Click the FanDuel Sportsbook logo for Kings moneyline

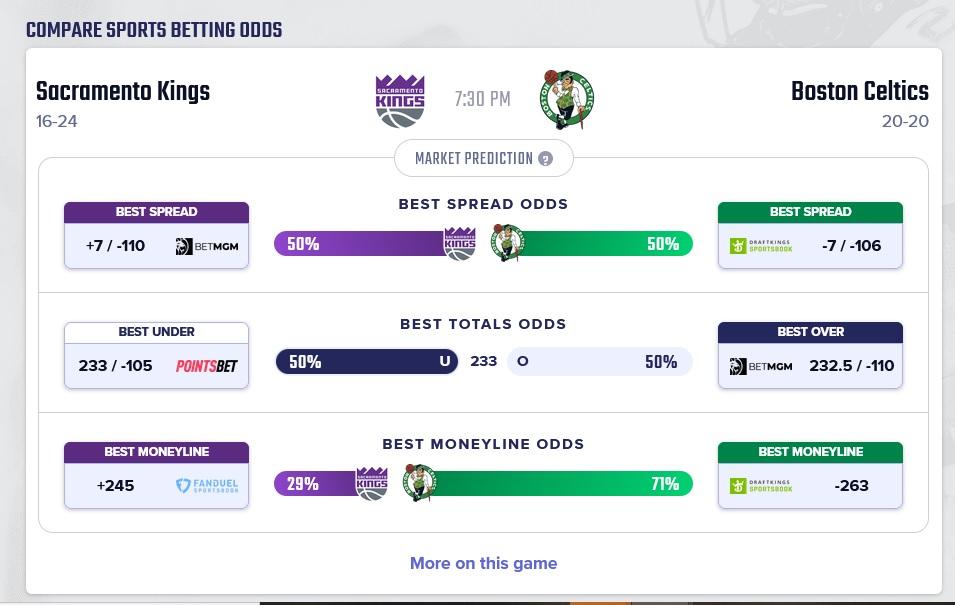pos(207,486)
